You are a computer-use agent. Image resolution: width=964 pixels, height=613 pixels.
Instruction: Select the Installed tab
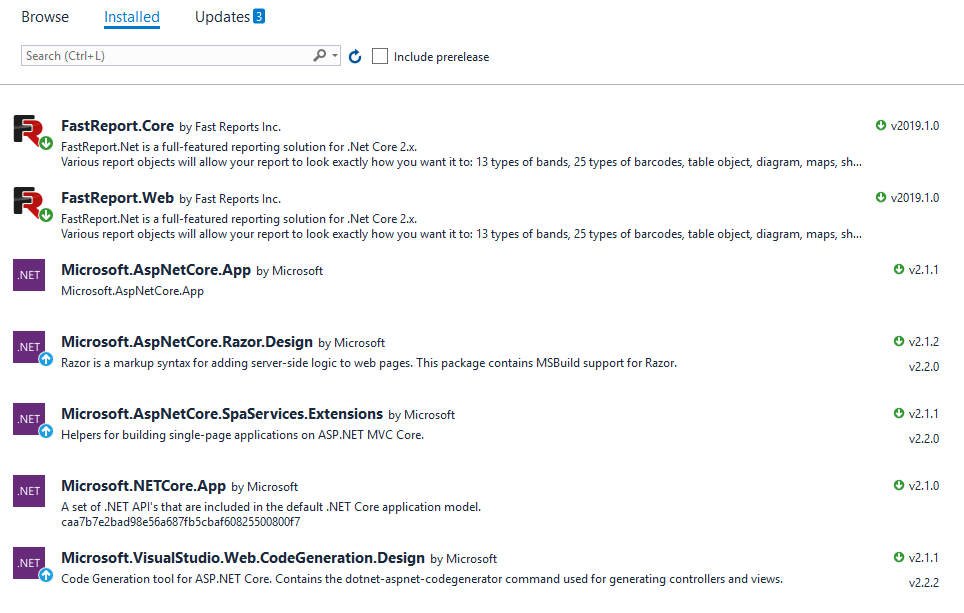[x=132, y=17]
